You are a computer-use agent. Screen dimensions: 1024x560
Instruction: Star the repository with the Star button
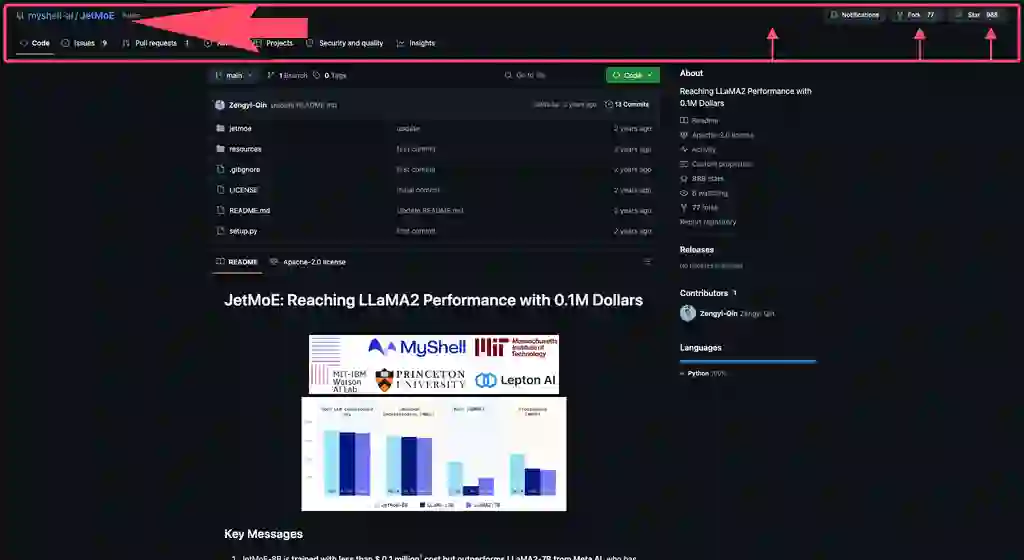click(x=978, y=15)
